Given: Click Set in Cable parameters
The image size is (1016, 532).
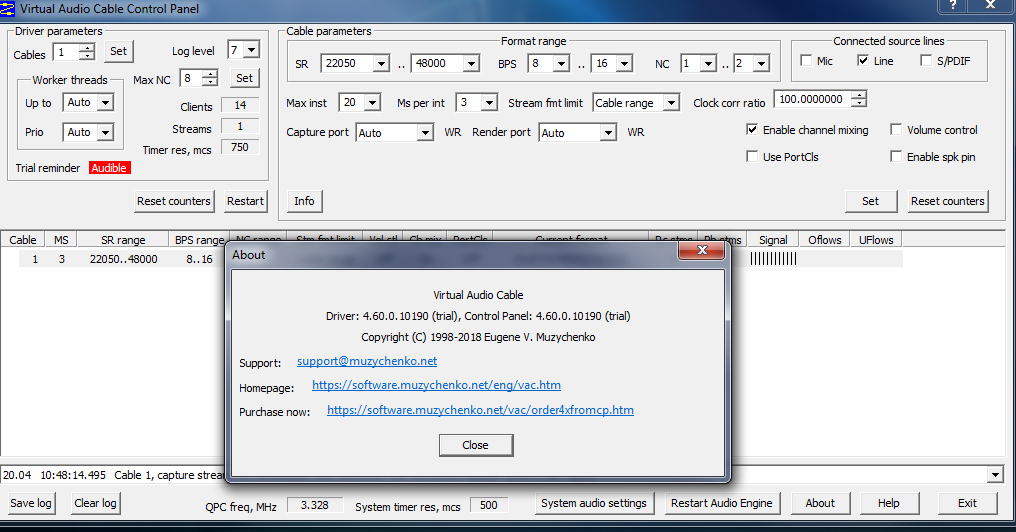Looking at the screenshot, I should coord(871,202).
